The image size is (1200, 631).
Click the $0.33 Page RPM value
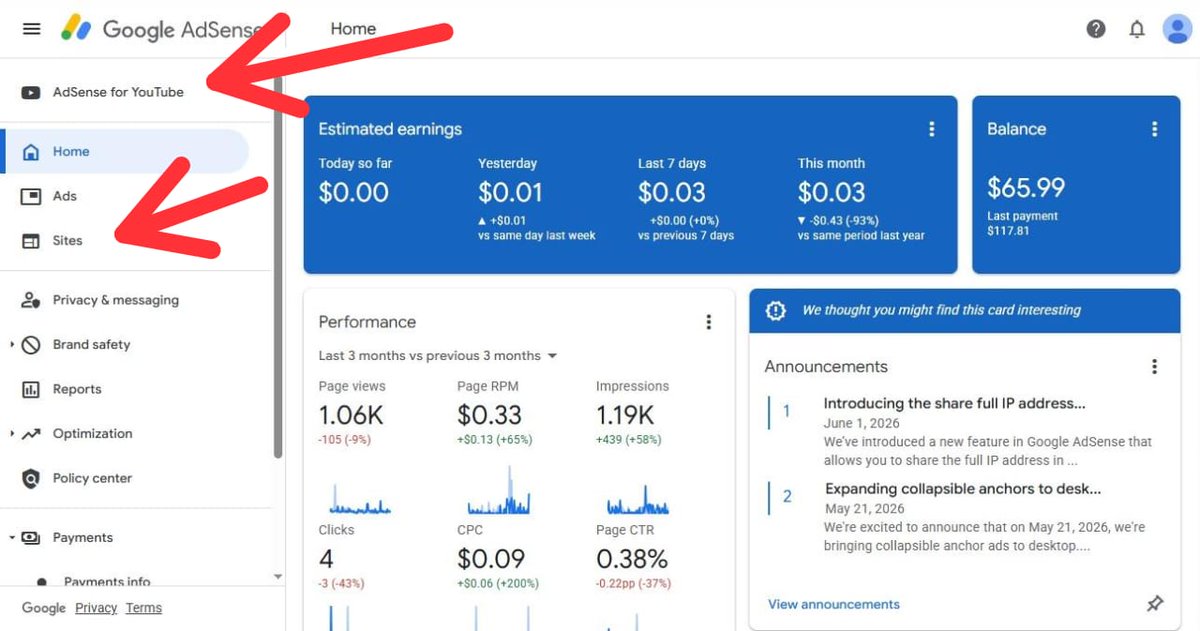490,415
